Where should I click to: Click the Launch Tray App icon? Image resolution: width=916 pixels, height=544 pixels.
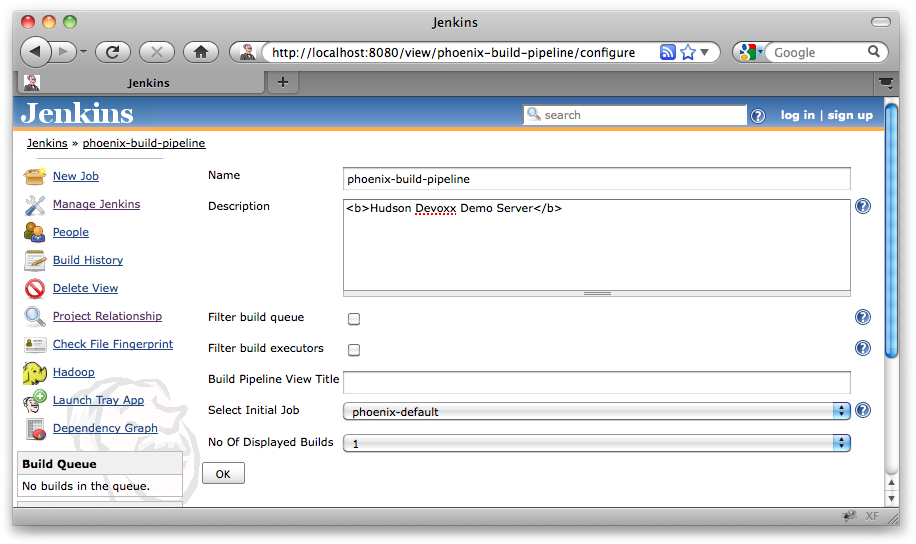tap(34, 401)
